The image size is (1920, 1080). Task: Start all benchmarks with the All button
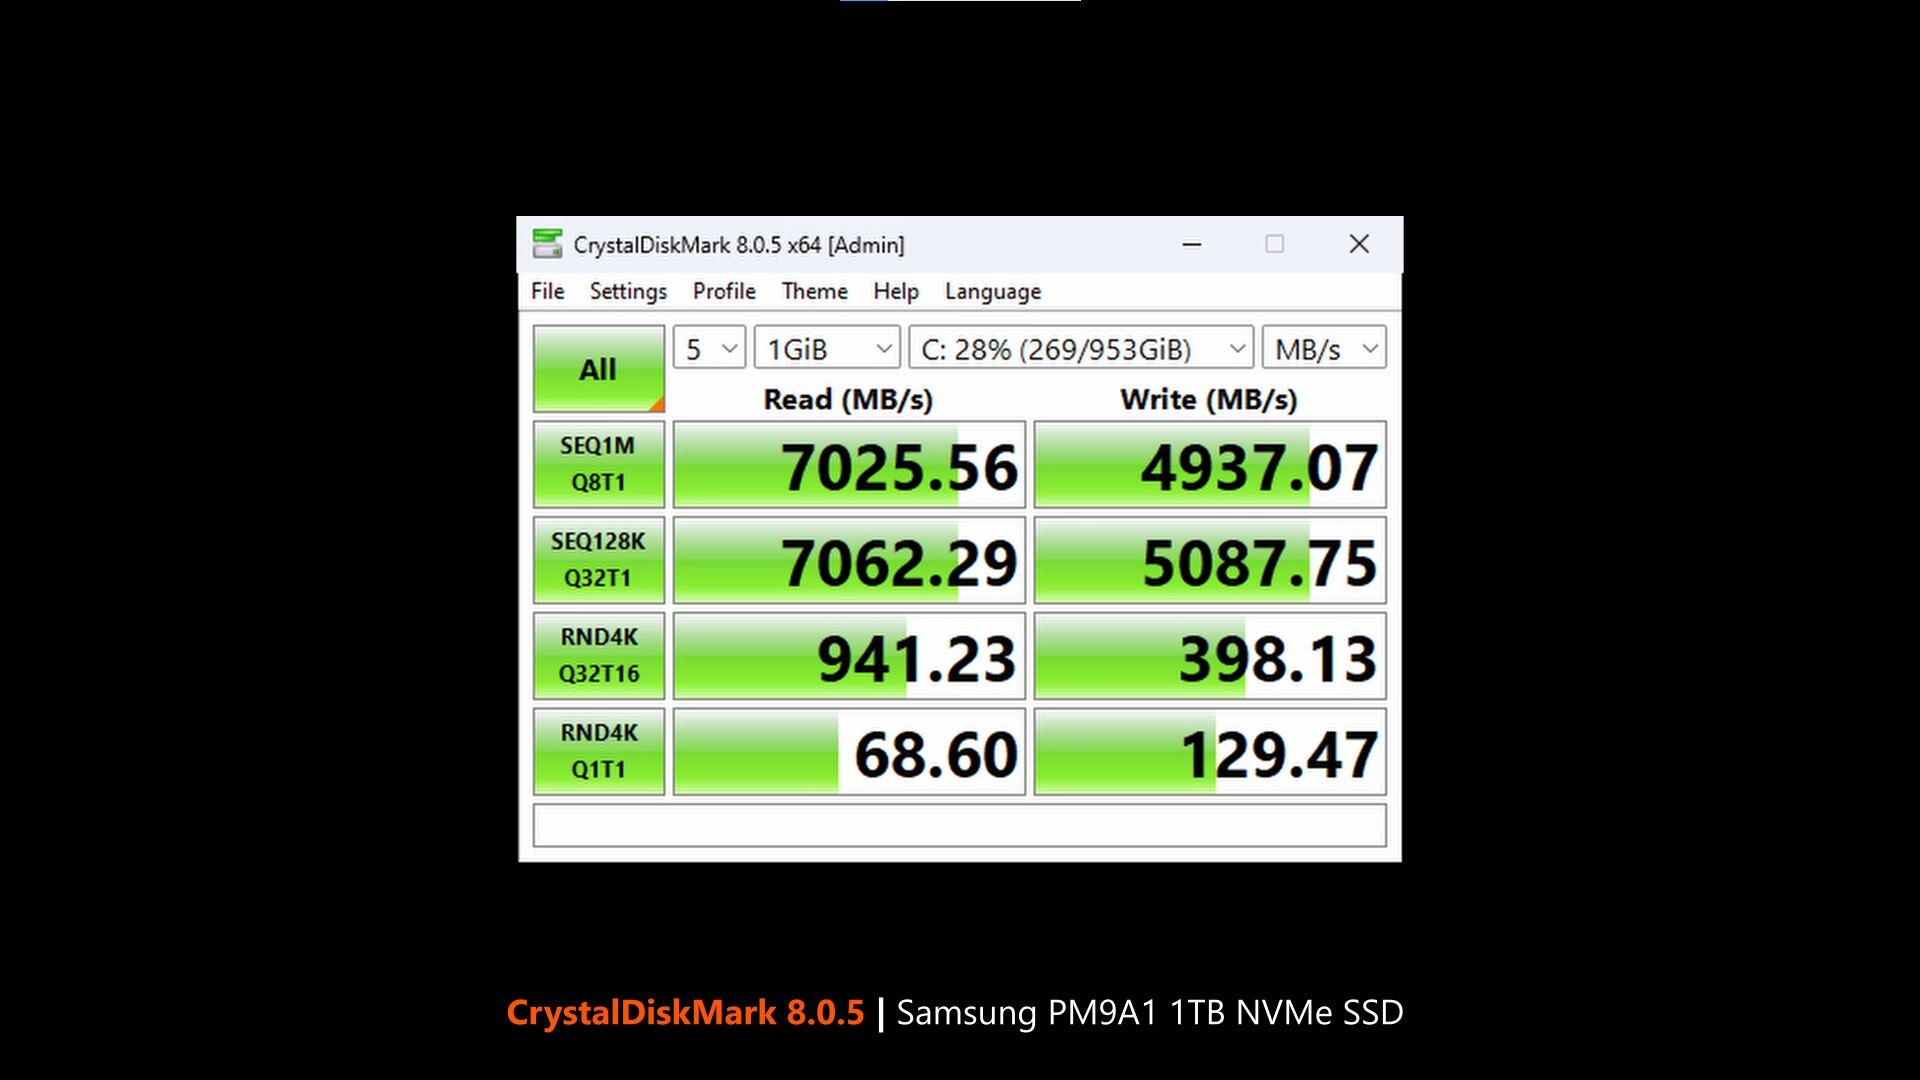(x=598, y=369)
